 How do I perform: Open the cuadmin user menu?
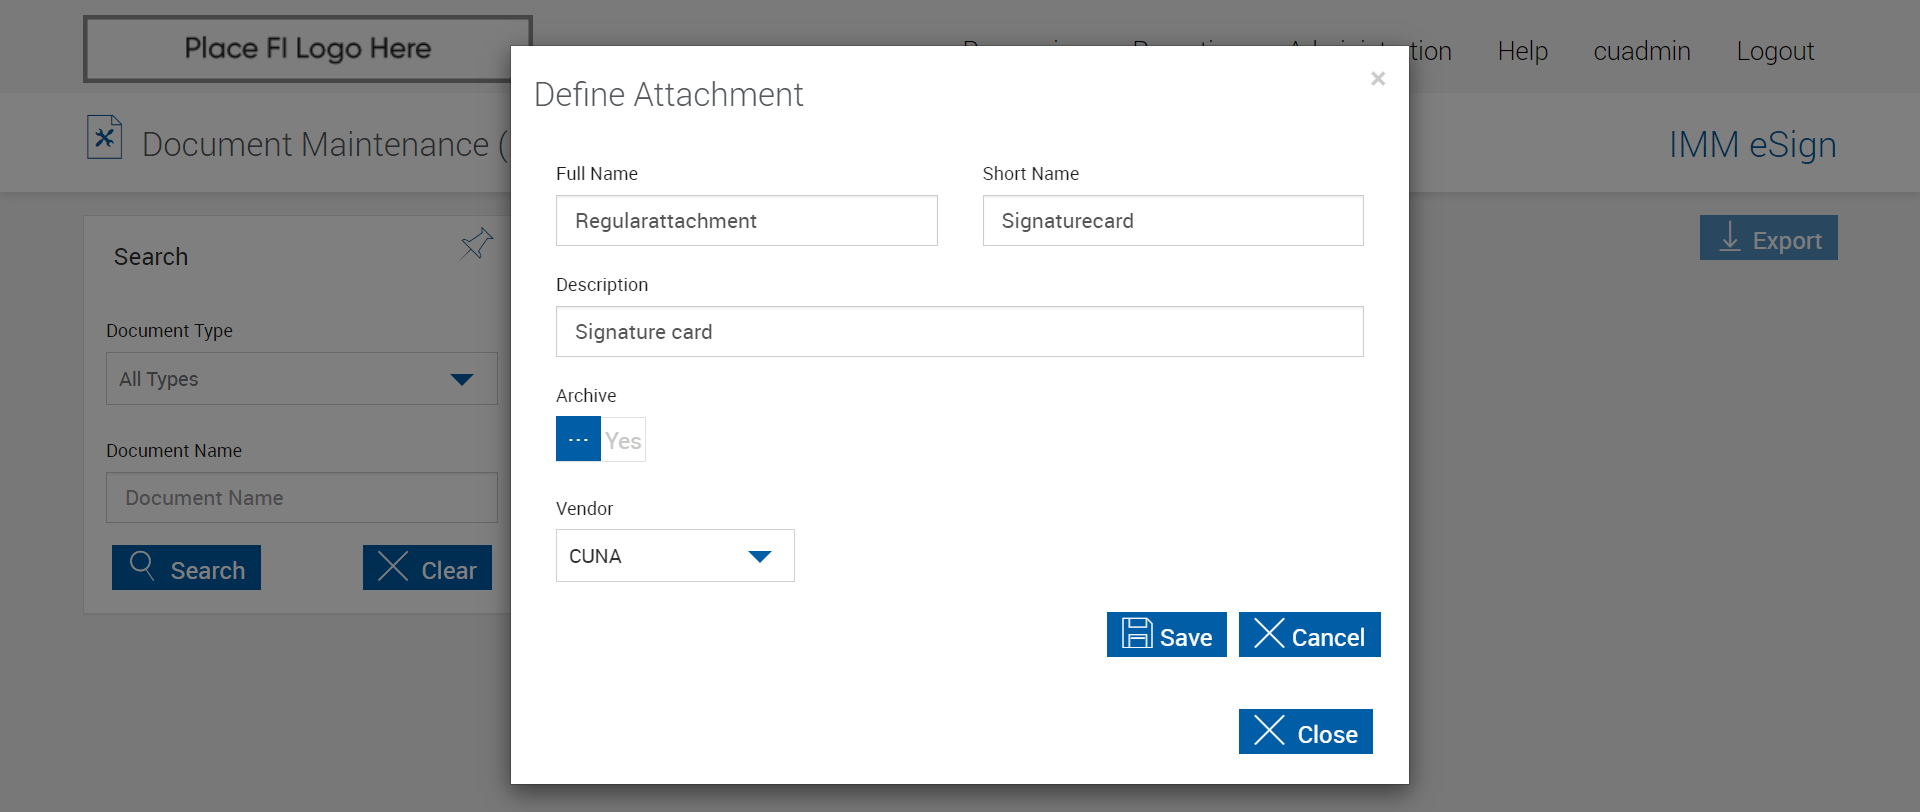click(1641, 51)
